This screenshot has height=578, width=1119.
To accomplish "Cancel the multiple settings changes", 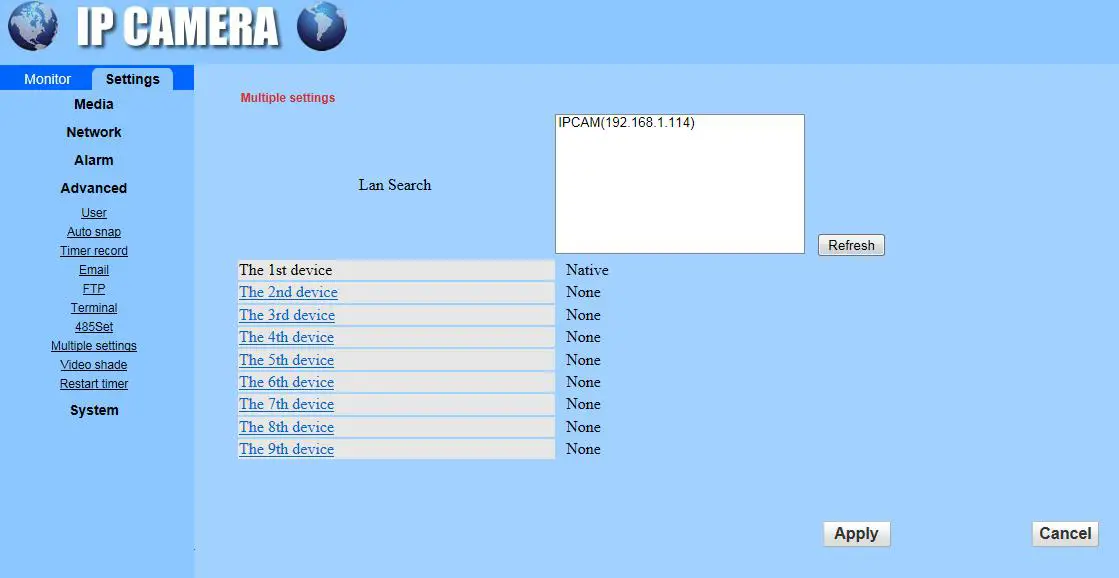I will click(1064, 533).
